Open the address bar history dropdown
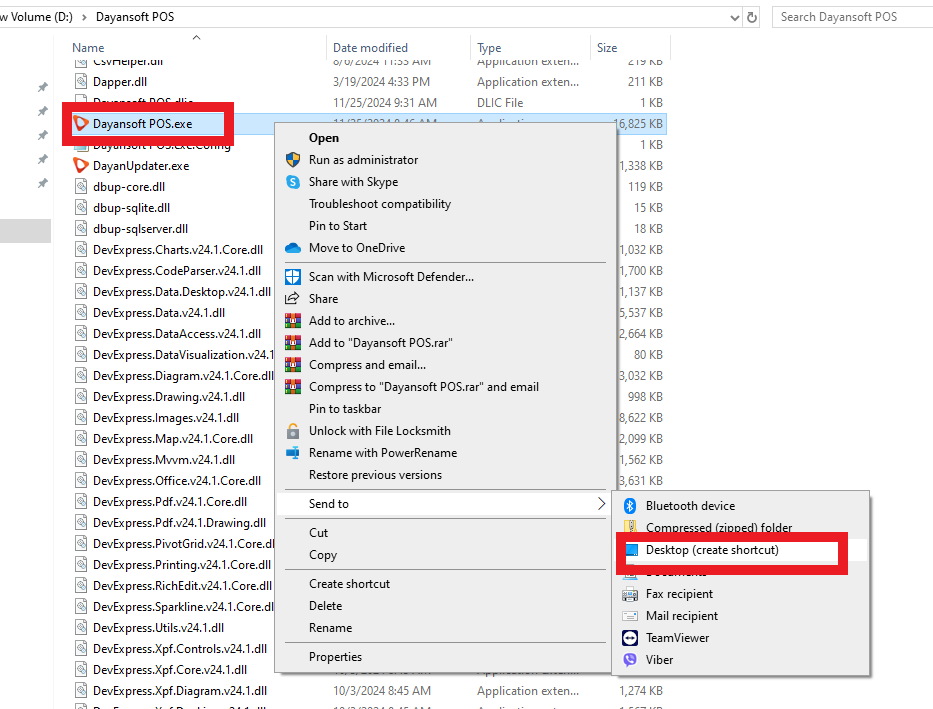This screenshot has width=933, height=709. pyautogui.click(x=734, y=18)
